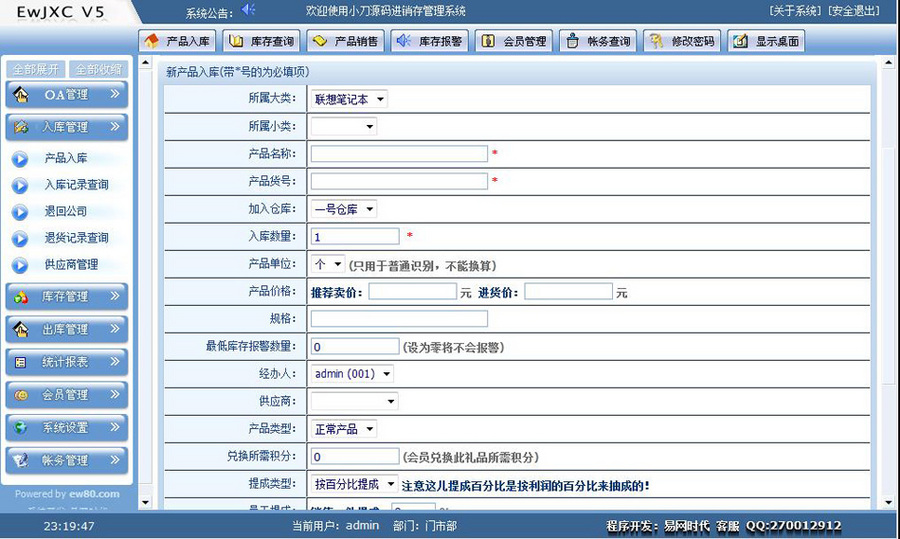Open the 产品类型 dropdown showing 正常产品

tap(343, 429)
